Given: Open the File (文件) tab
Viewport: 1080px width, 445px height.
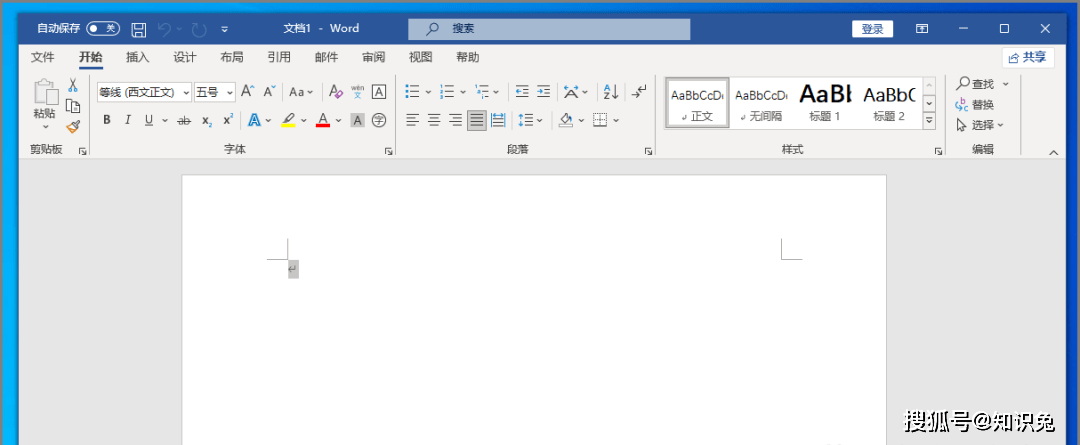Looking at the screenshot, I should 43,57.
